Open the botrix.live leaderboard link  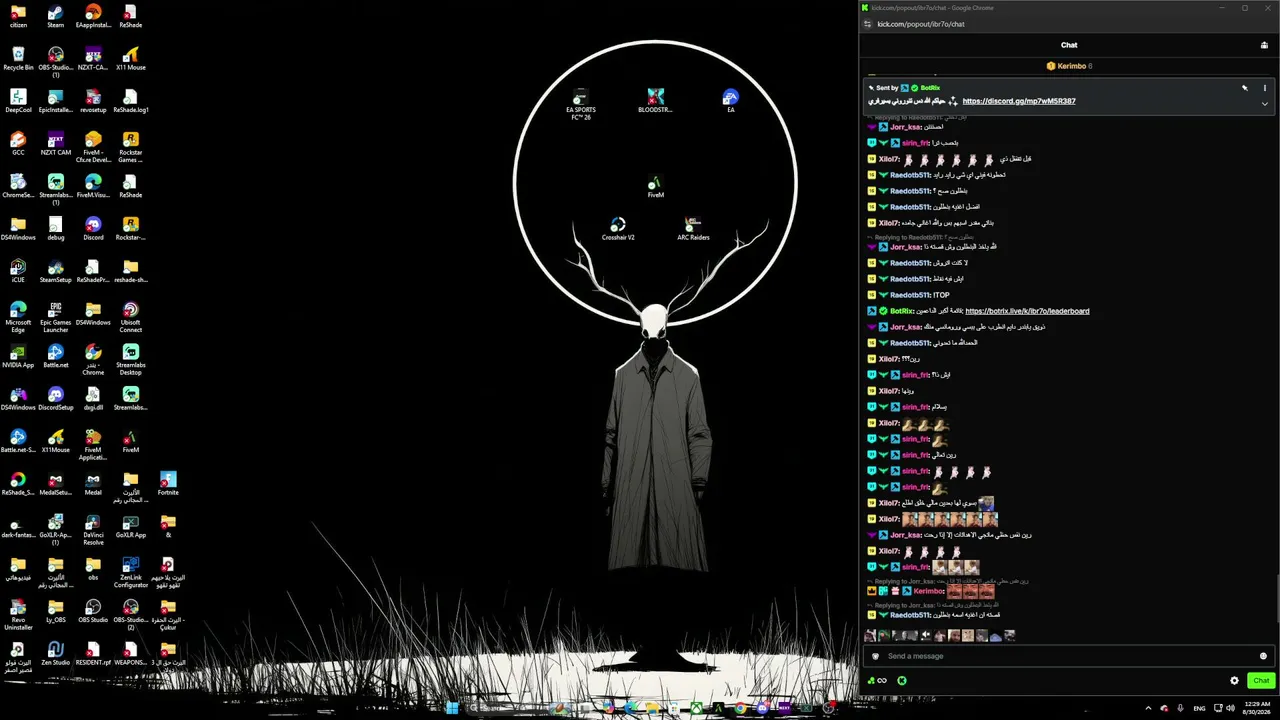click(1027, 311)
